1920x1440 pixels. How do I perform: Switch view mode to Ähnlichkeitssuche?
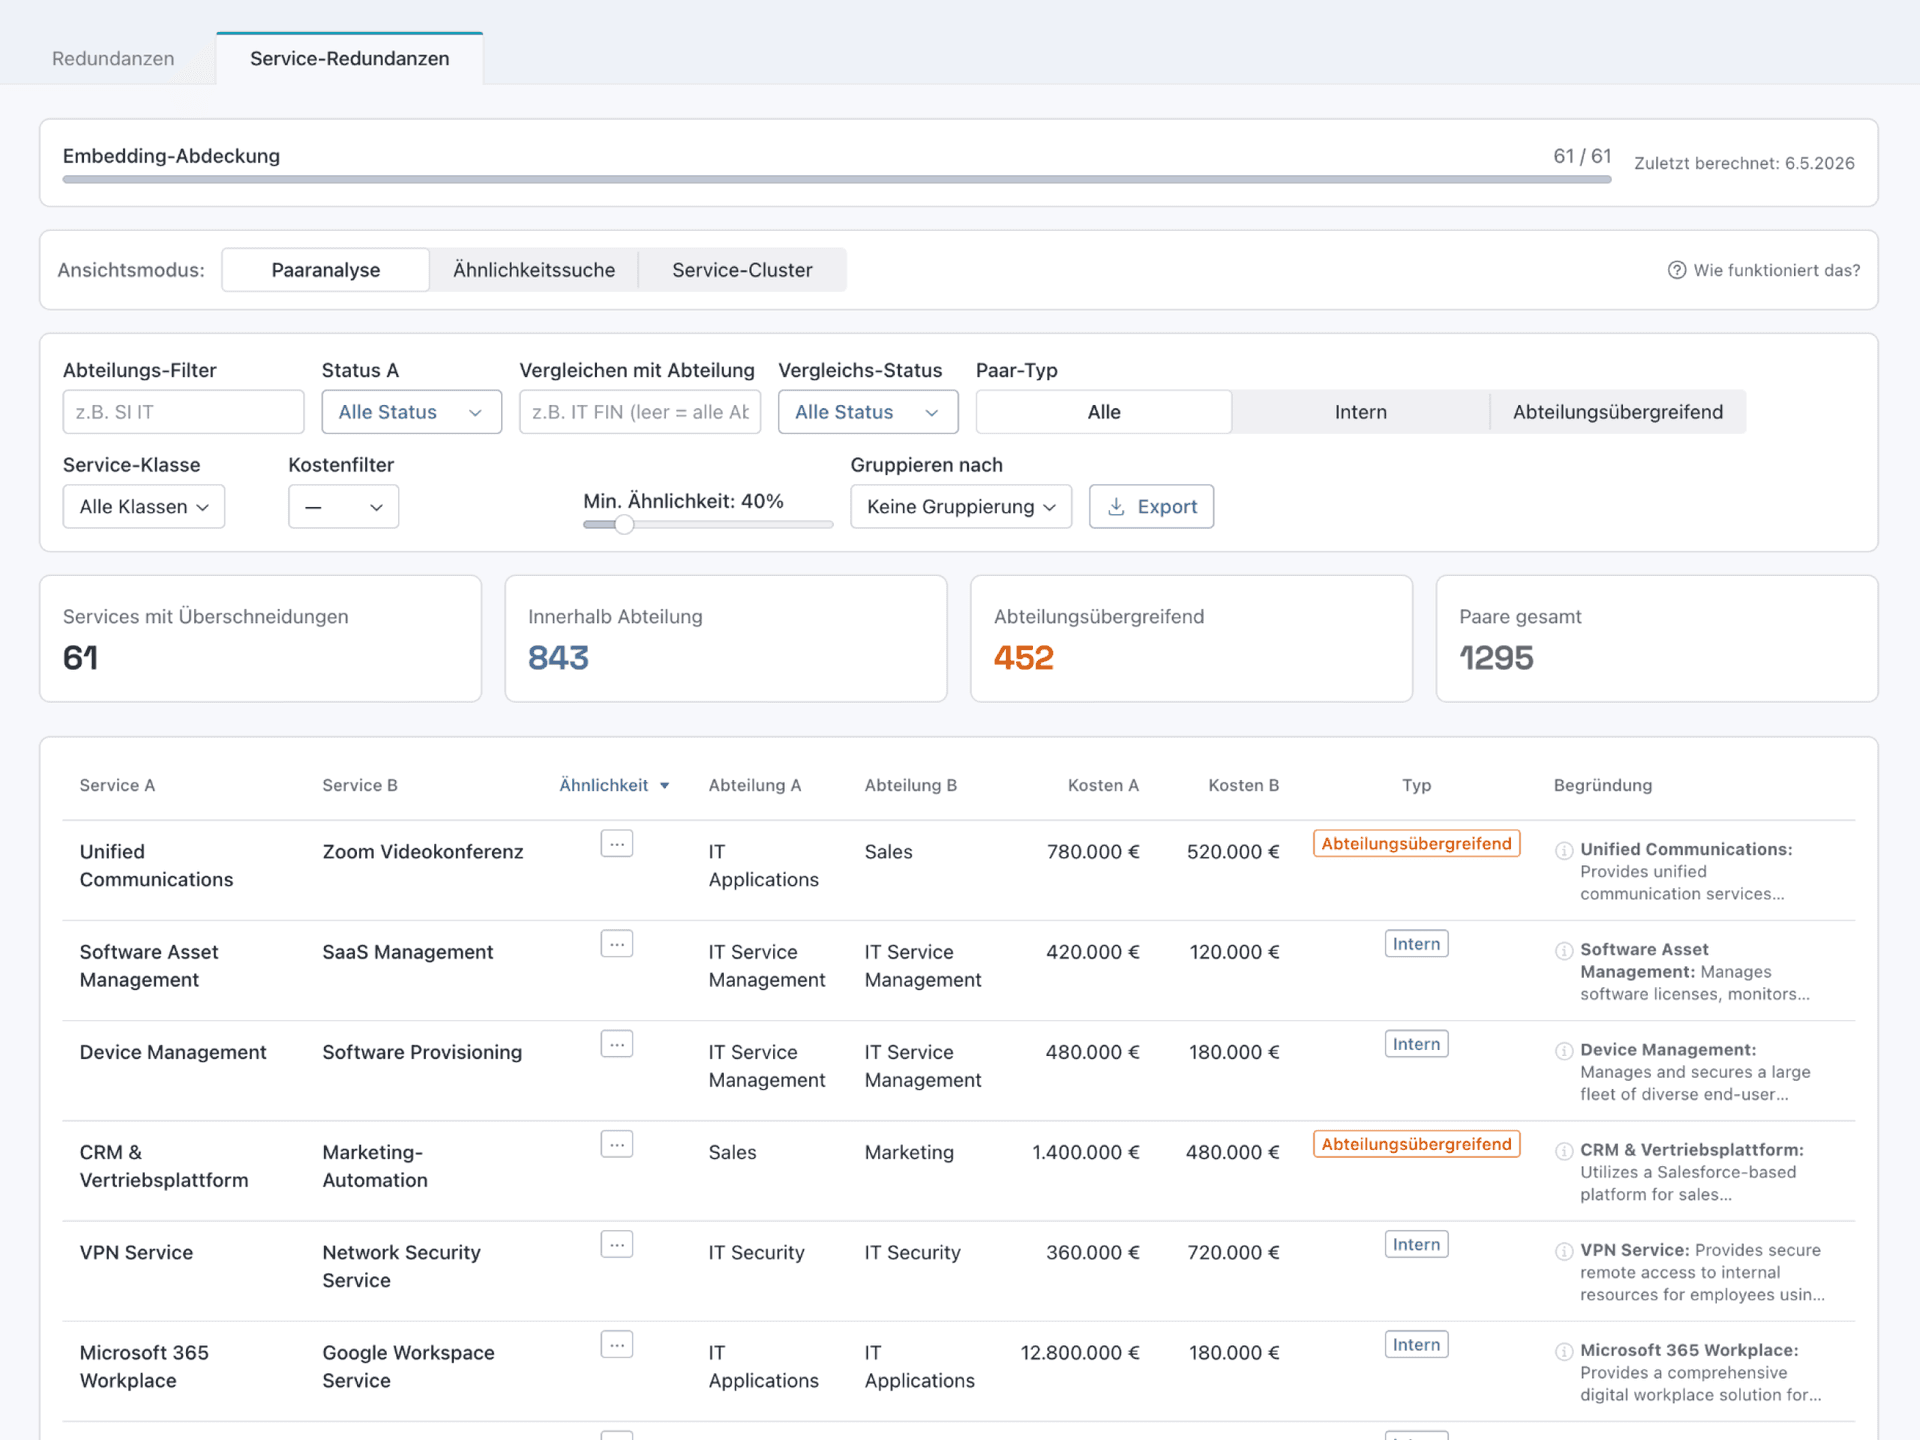click(534, 270)
